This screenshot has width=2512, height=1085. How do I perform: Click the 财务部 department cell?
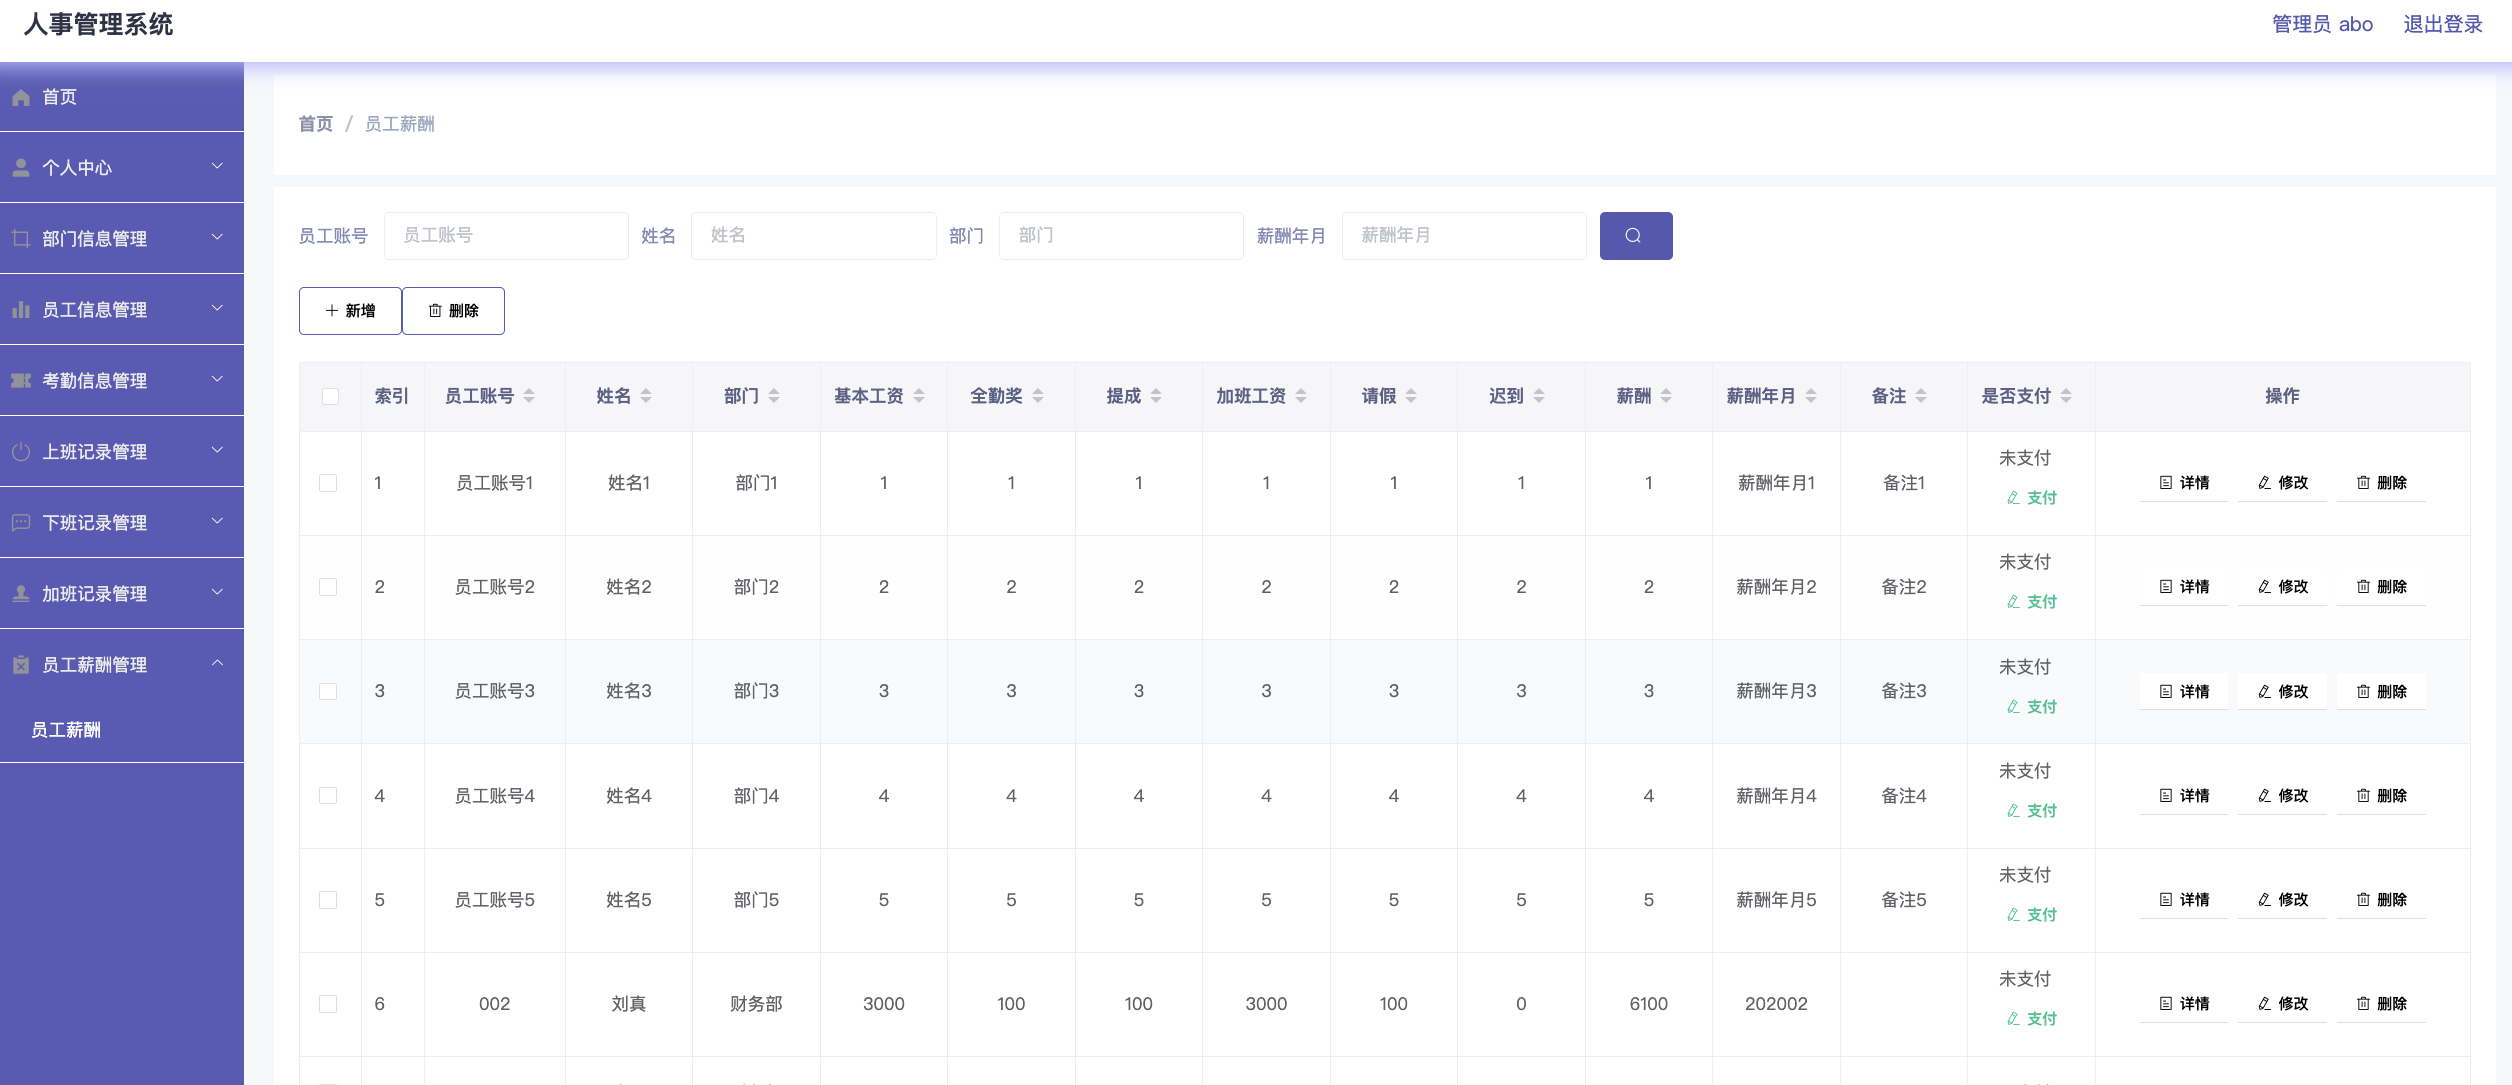tap(756, 1004)
